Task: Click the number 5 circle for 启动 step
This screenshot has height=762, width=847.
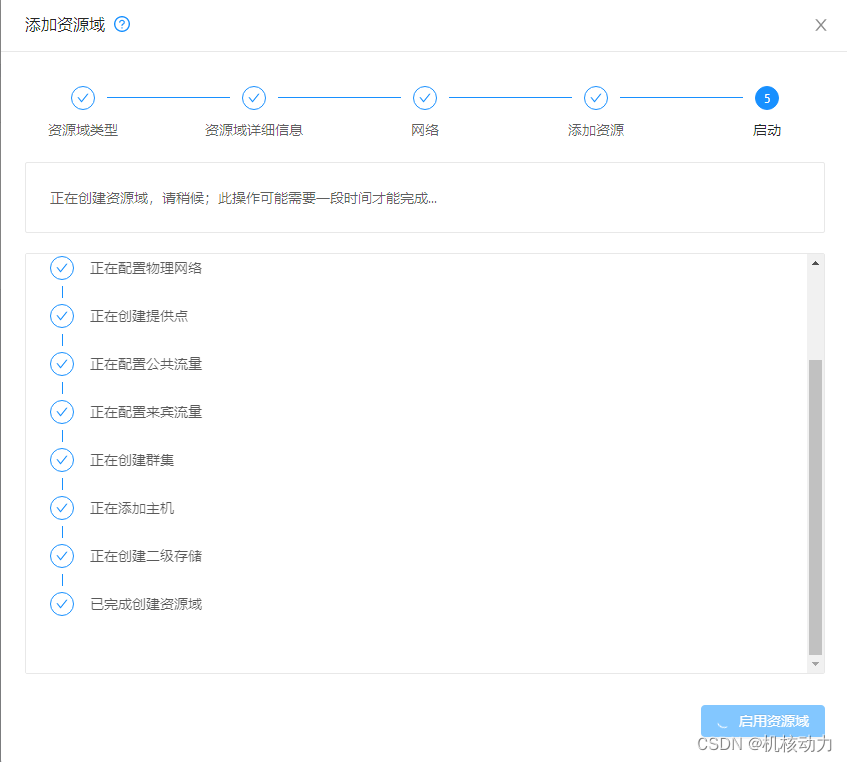Action: 767,98
